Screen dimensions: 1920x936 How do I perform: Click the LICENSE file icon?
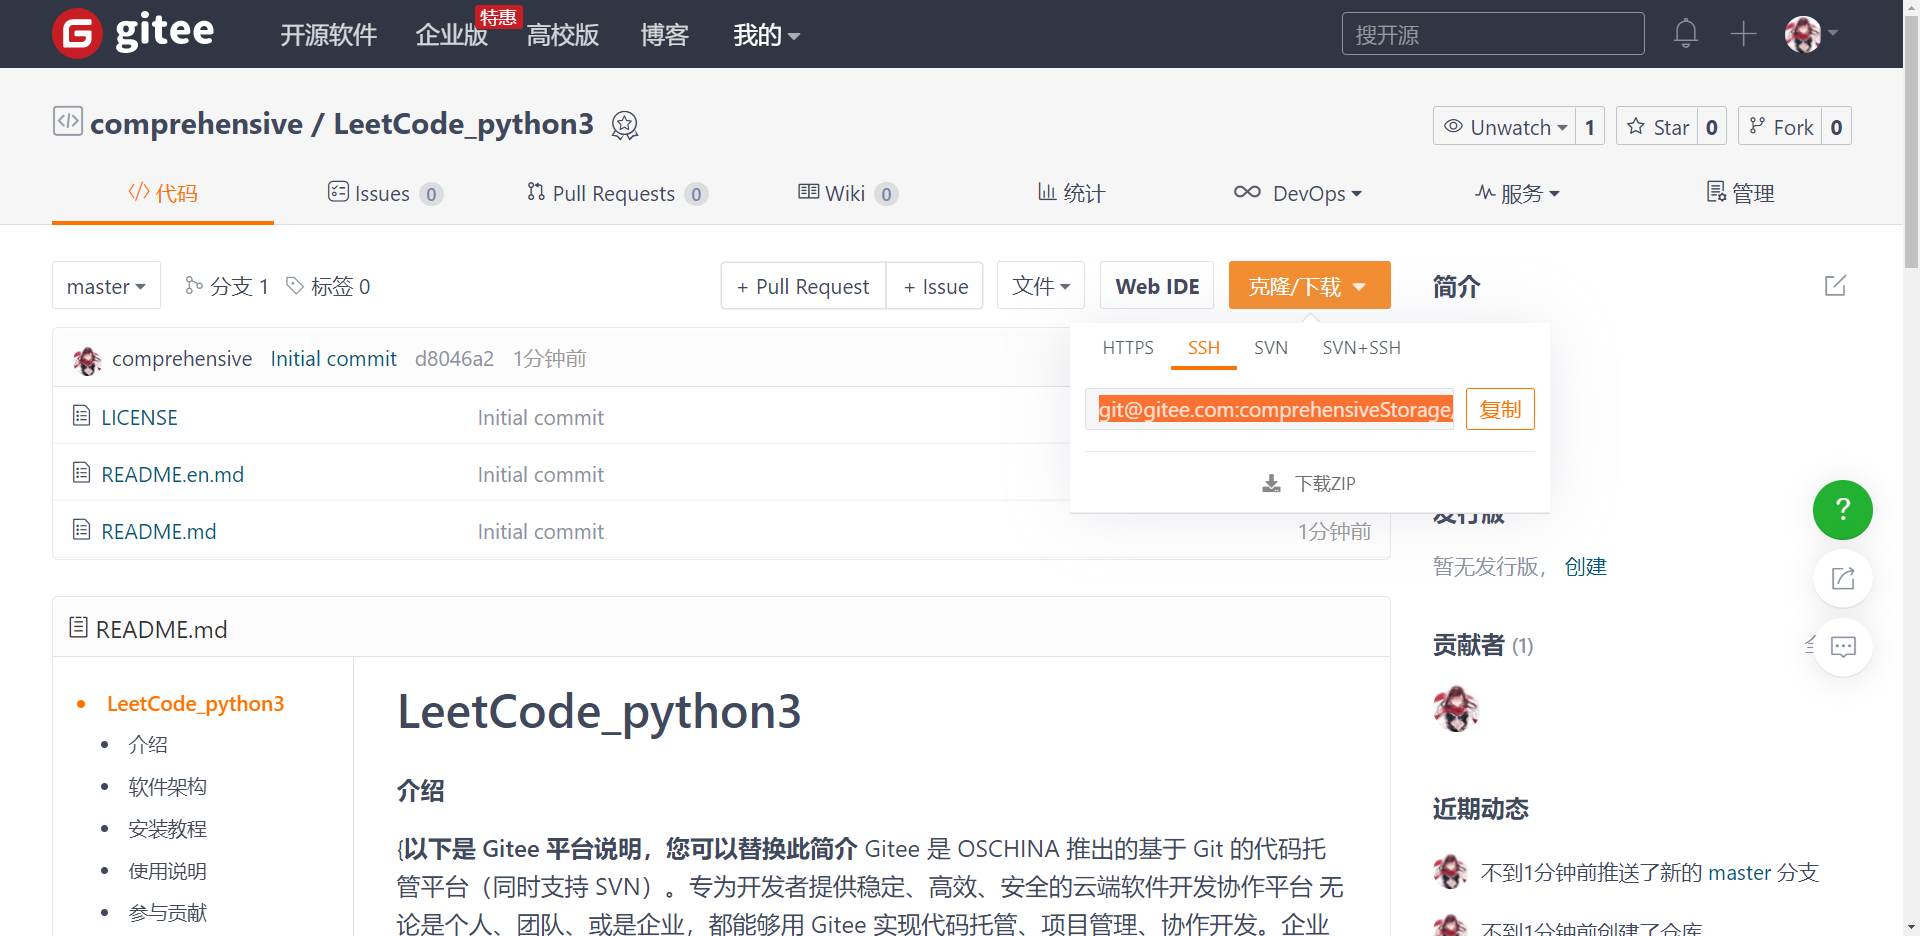pyautogui.click(x=81, y=415)
